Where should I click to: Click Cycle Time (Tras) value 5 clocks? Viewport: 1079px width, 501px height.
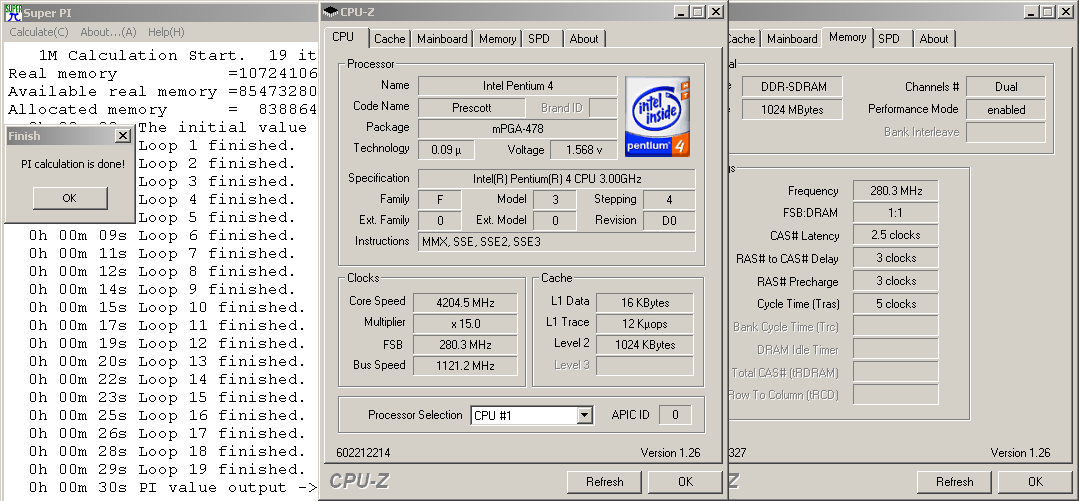[x=896, y=303]
